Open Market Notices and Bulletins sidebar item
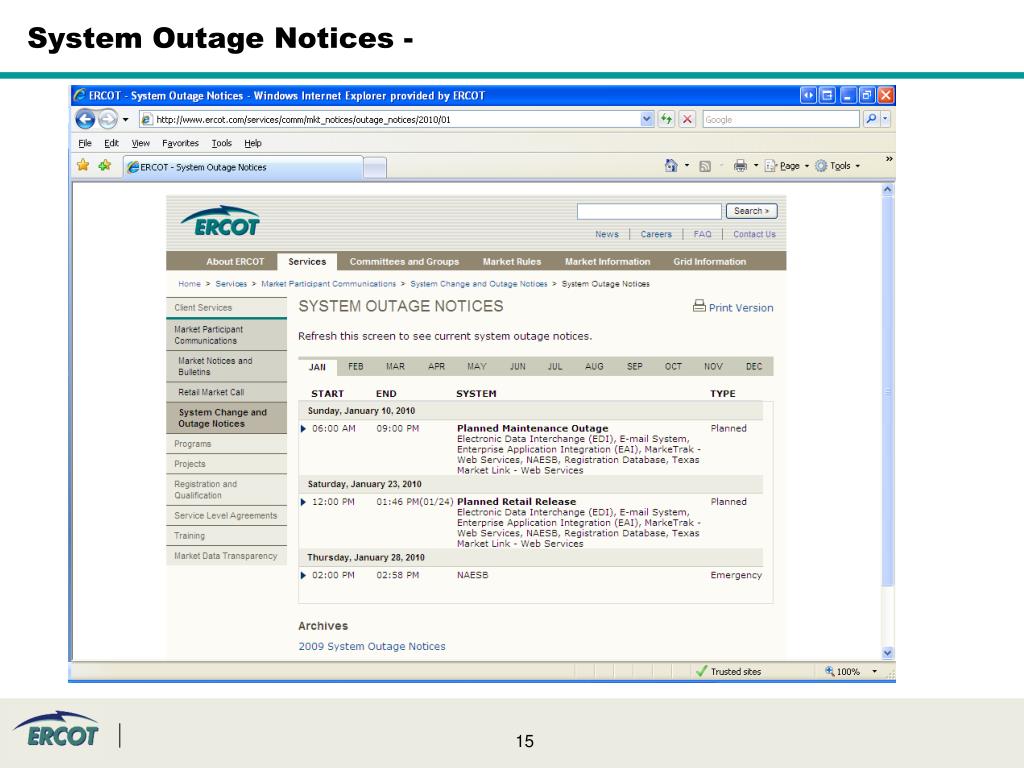The height and width of the screenshot is (768, 1024). pyautogui.click(x=226, y=366)
